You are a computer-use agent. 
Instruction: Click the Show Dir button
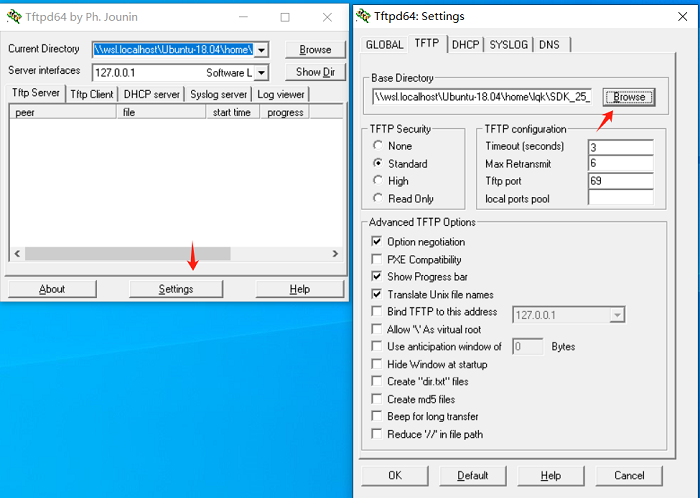pyautogui.click(x=315, y=72)
